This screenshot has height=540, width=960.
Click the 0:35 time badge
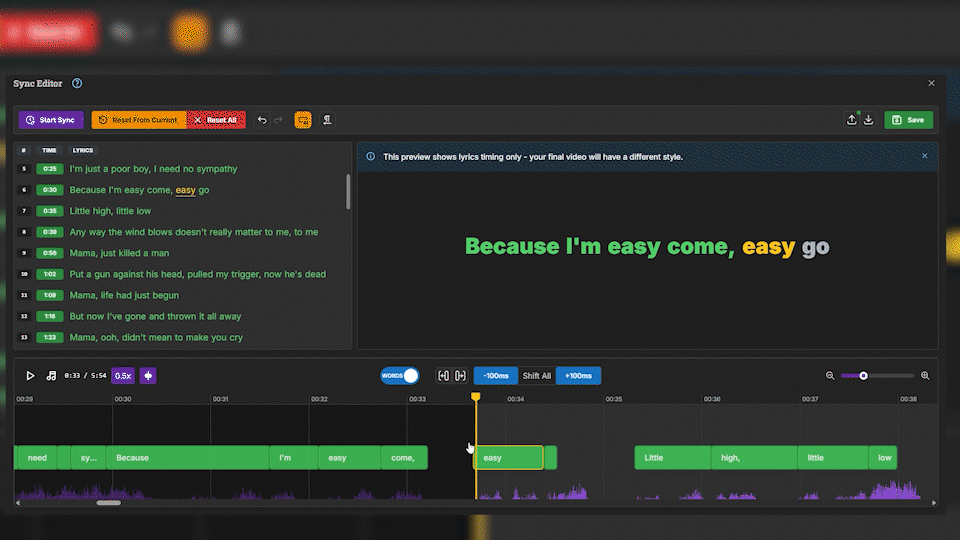point(50,211)
